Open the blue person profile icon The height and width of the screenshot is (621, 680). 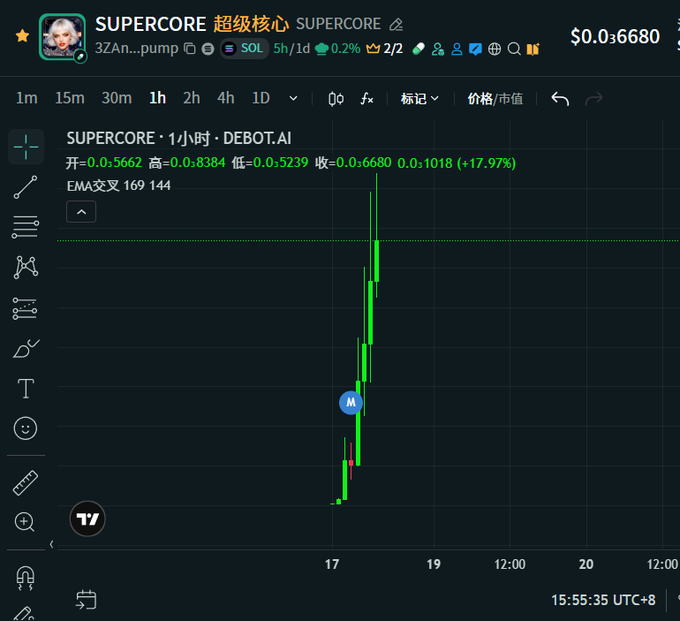point(457,49)
